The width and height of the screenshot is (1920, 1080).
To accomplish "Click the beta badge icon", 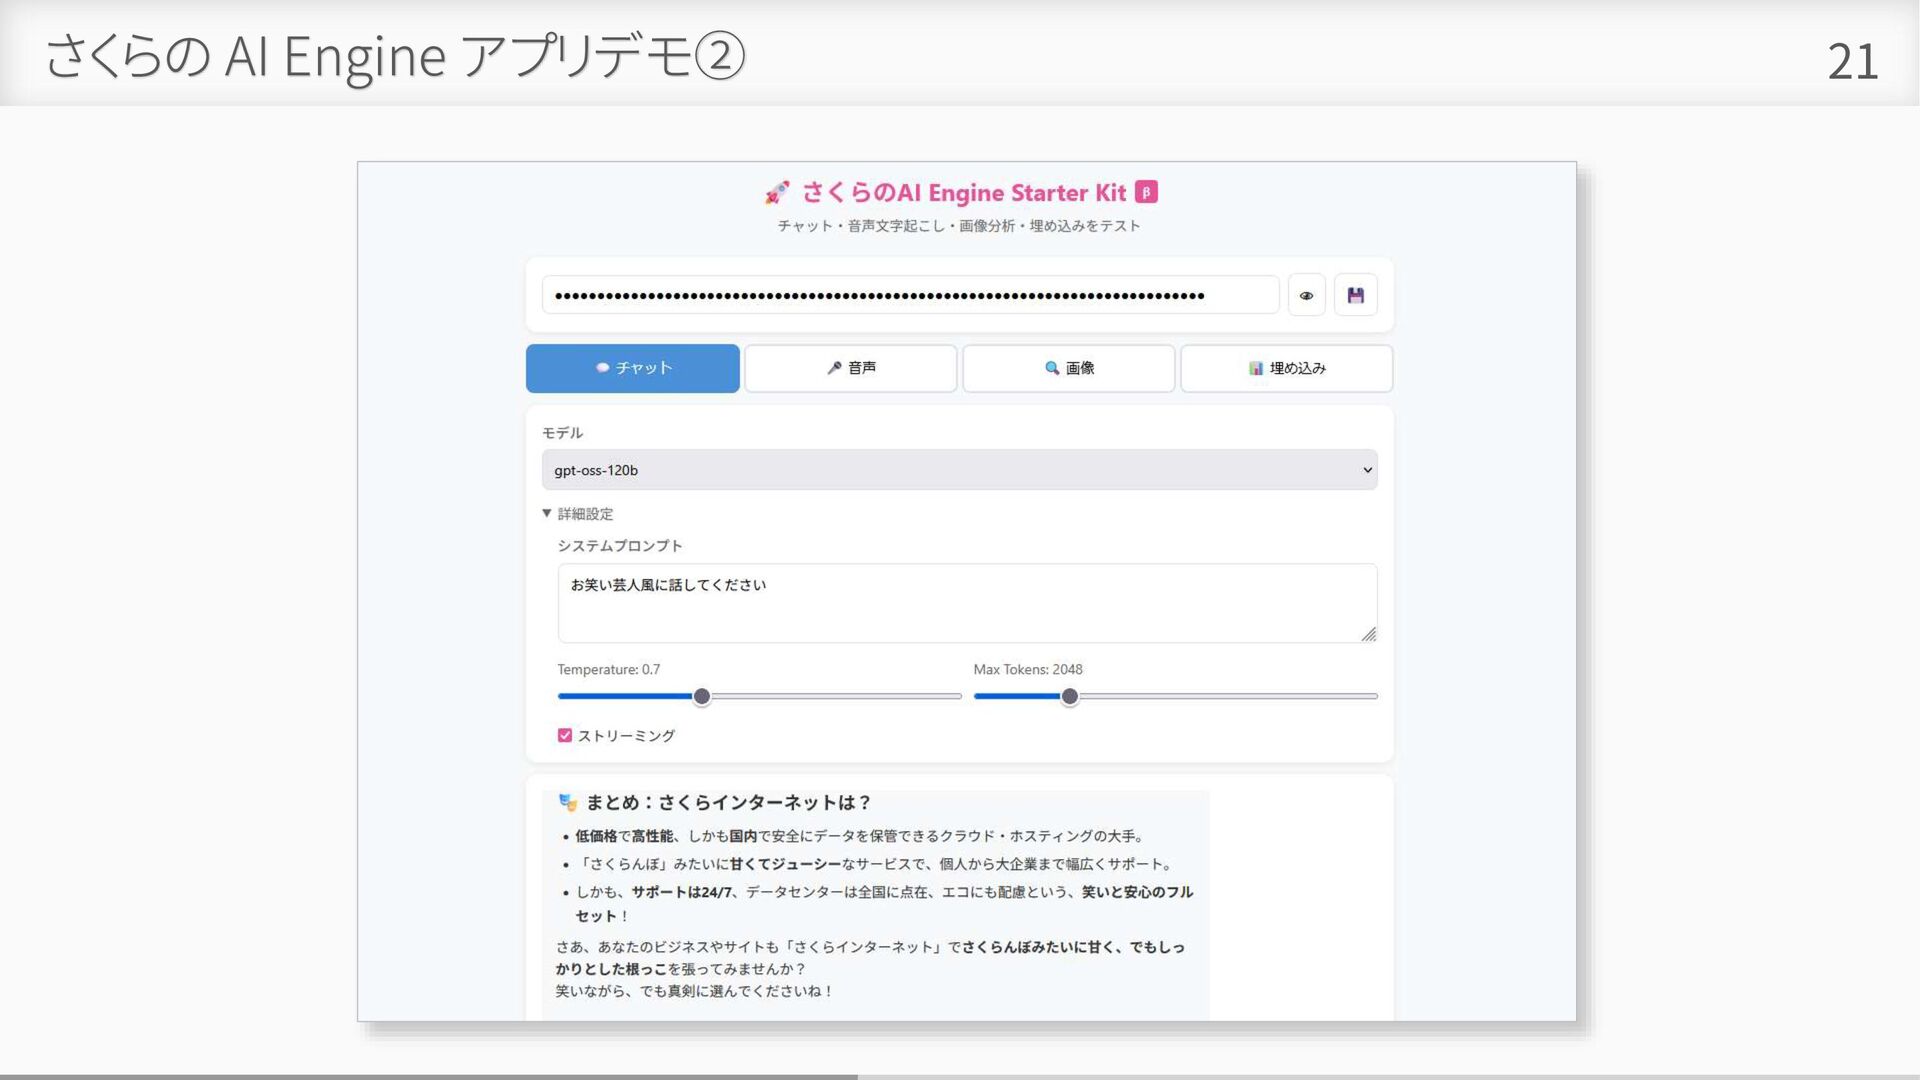I will click(x=1146, y=192).
